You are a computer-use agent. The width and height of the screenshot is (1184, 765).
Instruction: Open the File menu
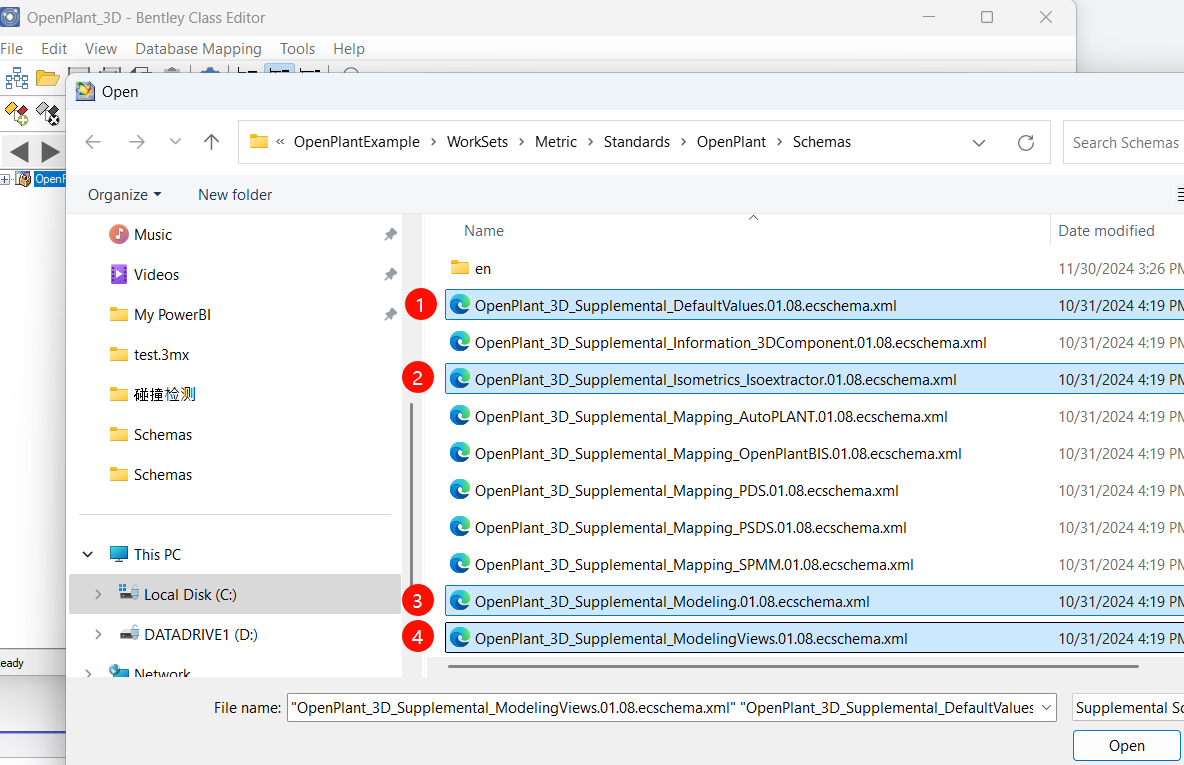pyautogui.click(x=11, y=48)
